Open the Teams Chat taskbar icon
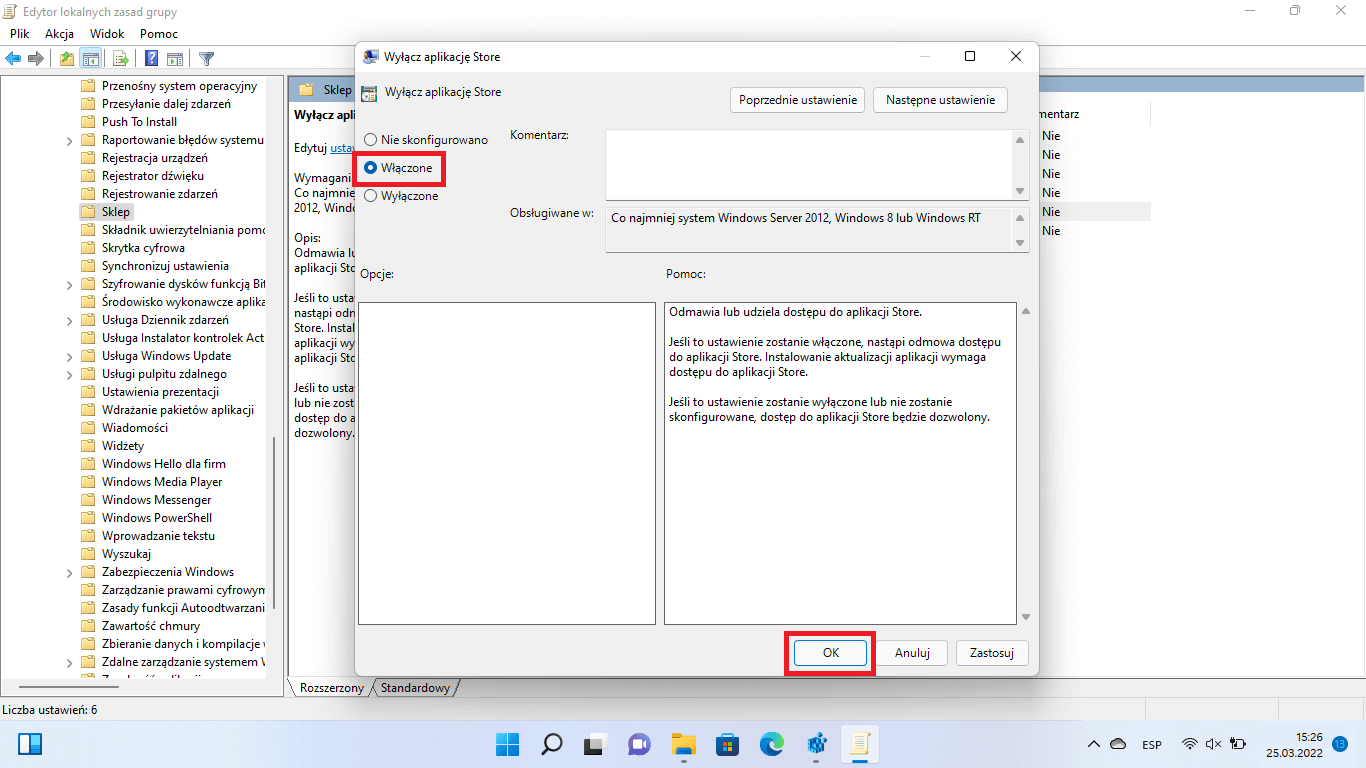Screen dimensions: 1366x768 pyautogui.click(x=639, y=744)
